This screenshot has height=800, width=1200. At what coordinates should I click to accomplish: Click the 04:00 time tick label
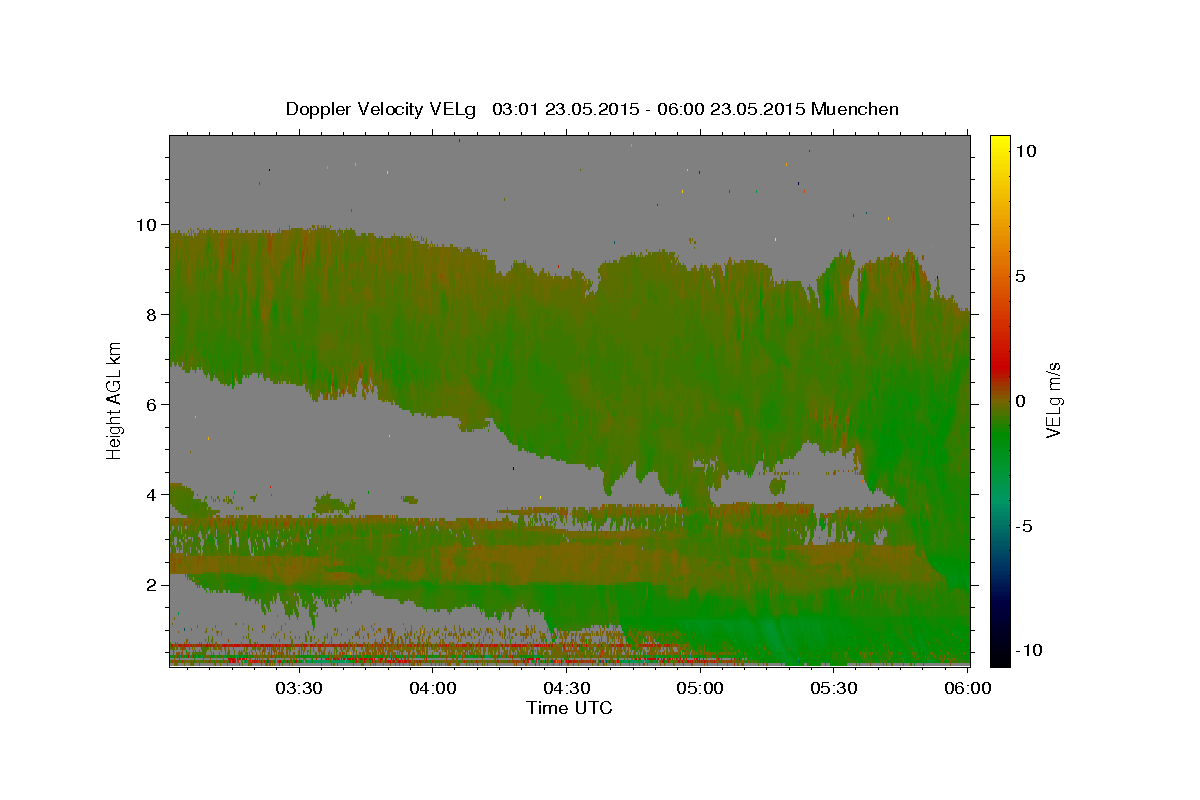(433, 688)
